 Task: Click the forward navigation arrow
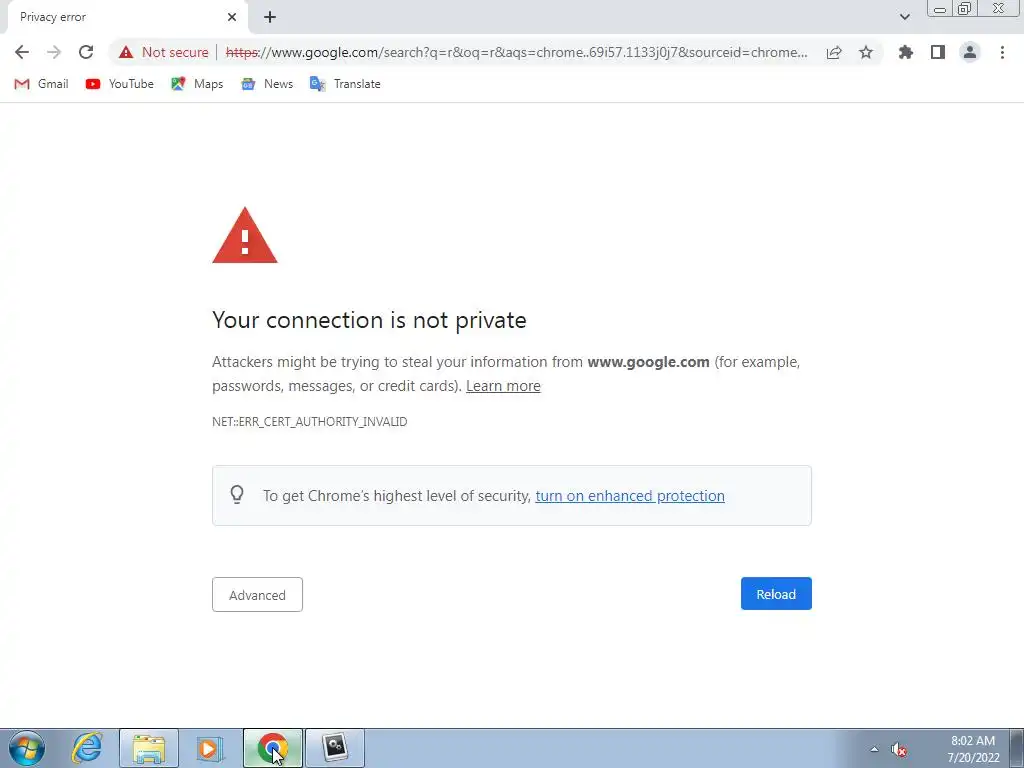click(x=54, y=52)
